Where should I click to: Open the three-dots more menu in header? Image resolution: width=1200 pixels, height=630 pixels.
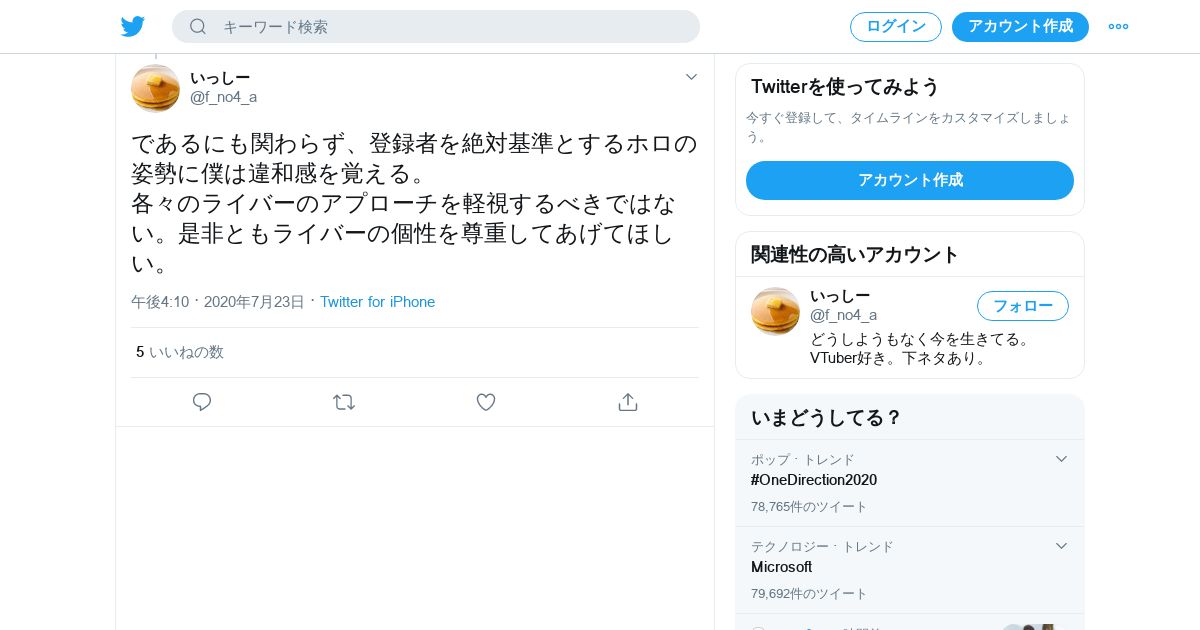1118,27
